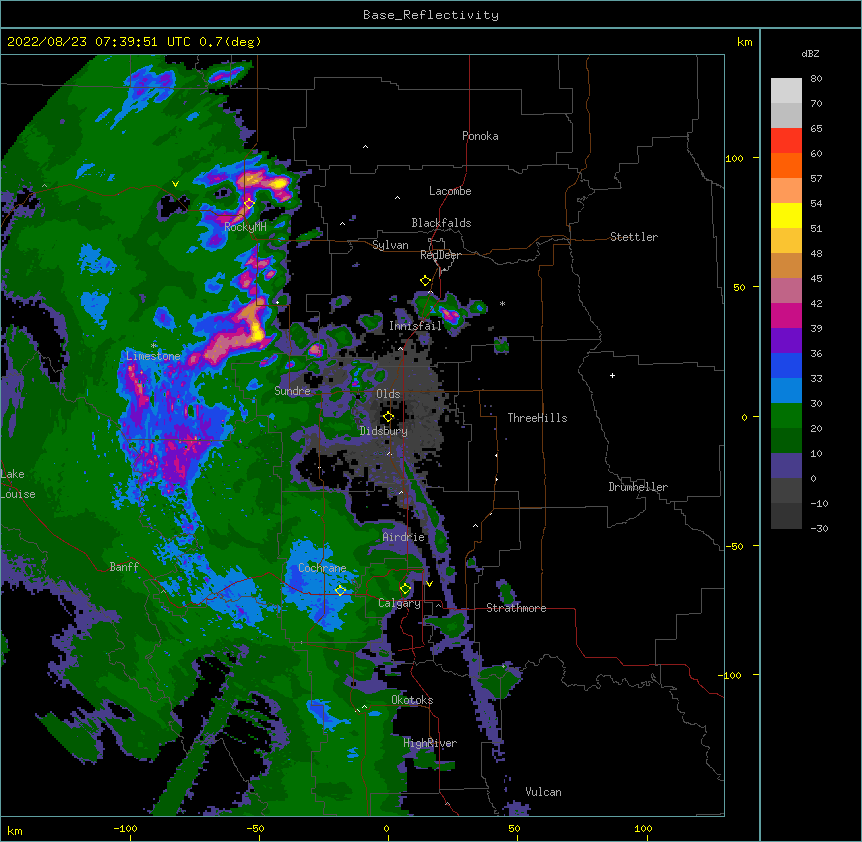The width and height of the screenshot is (862, 842).
Task: Click the slate 0–10 dBZ legend band
Action: point(786,466)
